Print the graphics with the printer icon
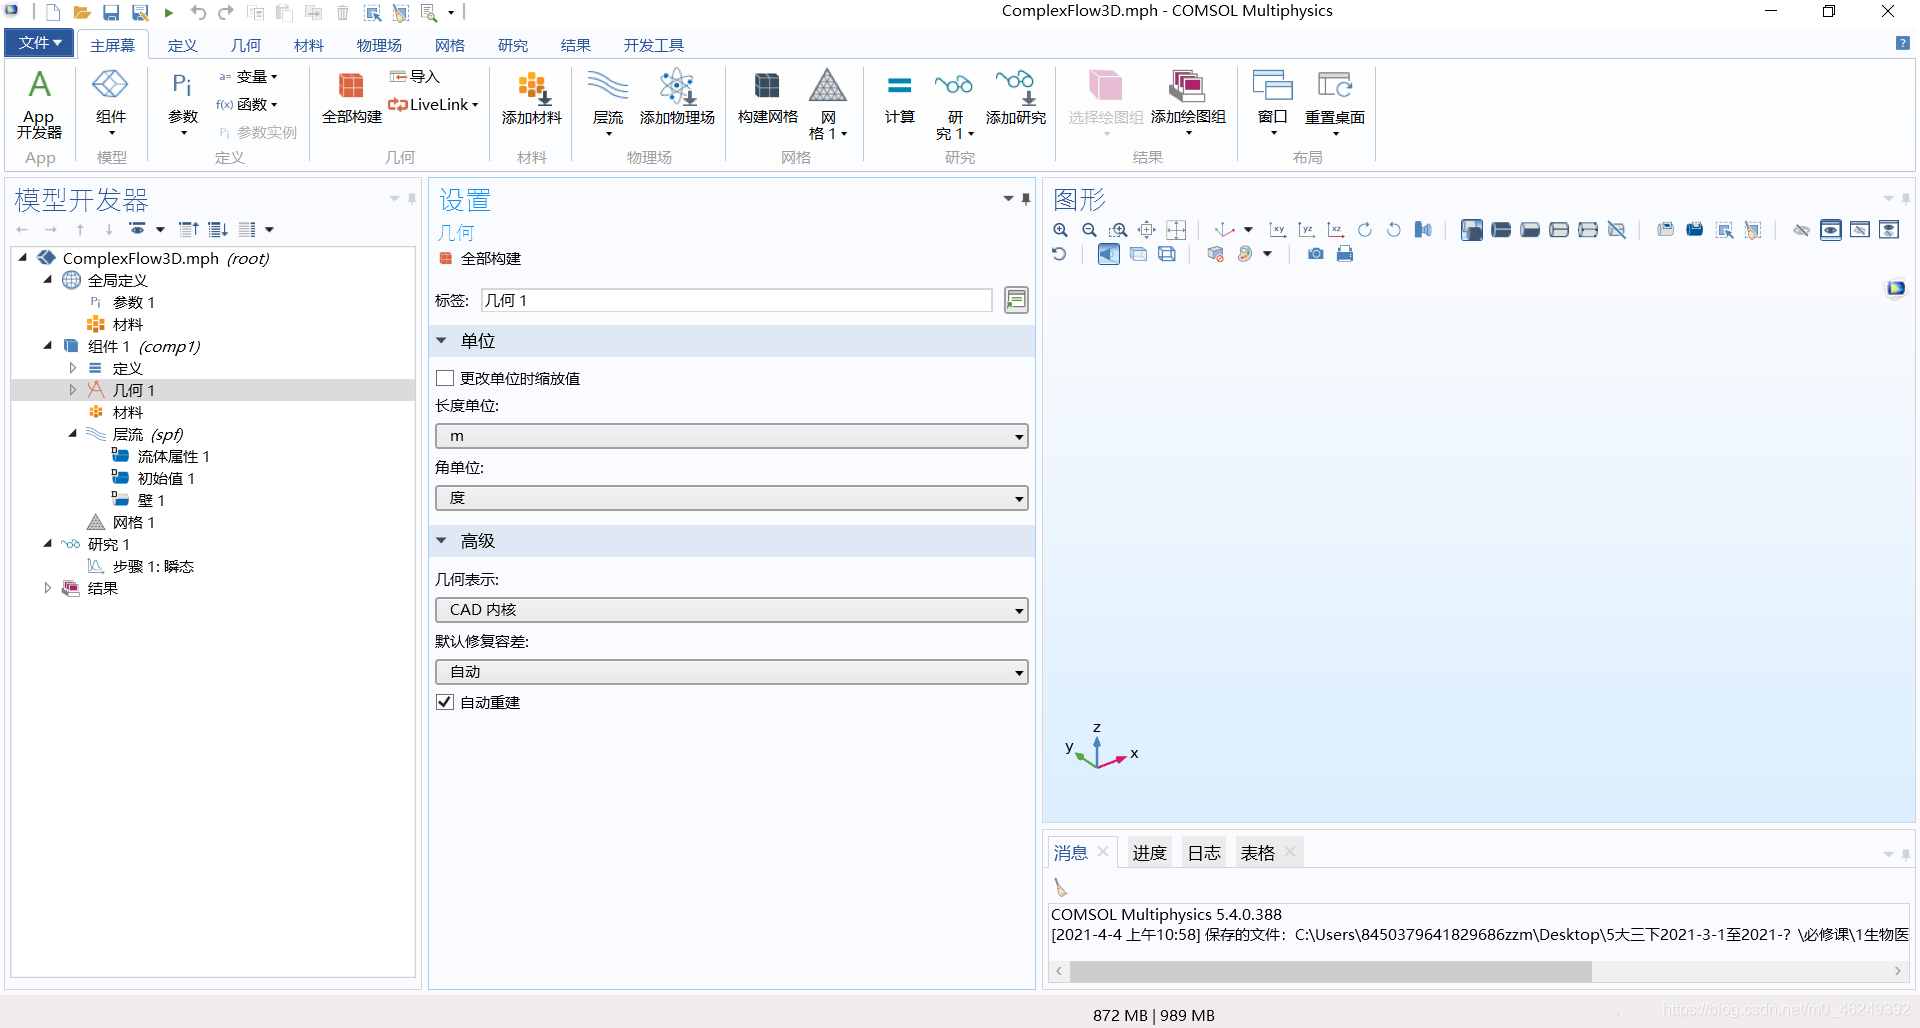The width and height of the screenshot is (1920, 1028). click(x=1345, y=254)
